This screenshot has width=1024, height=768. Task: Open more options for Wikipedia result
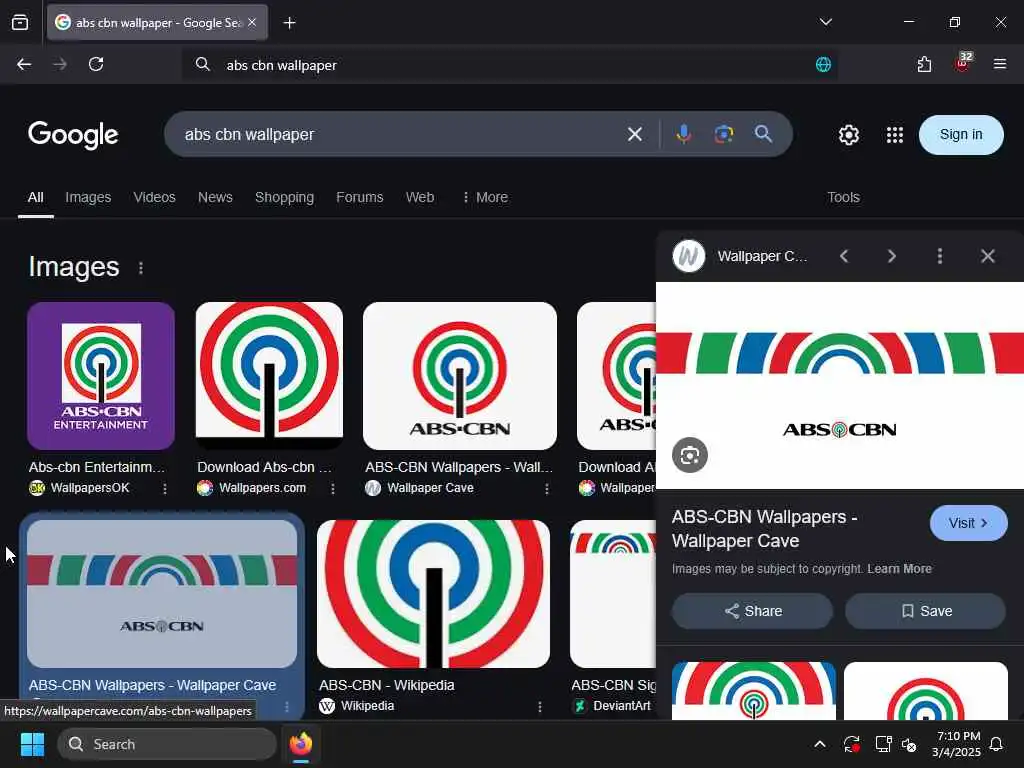(x=539, y=707)
